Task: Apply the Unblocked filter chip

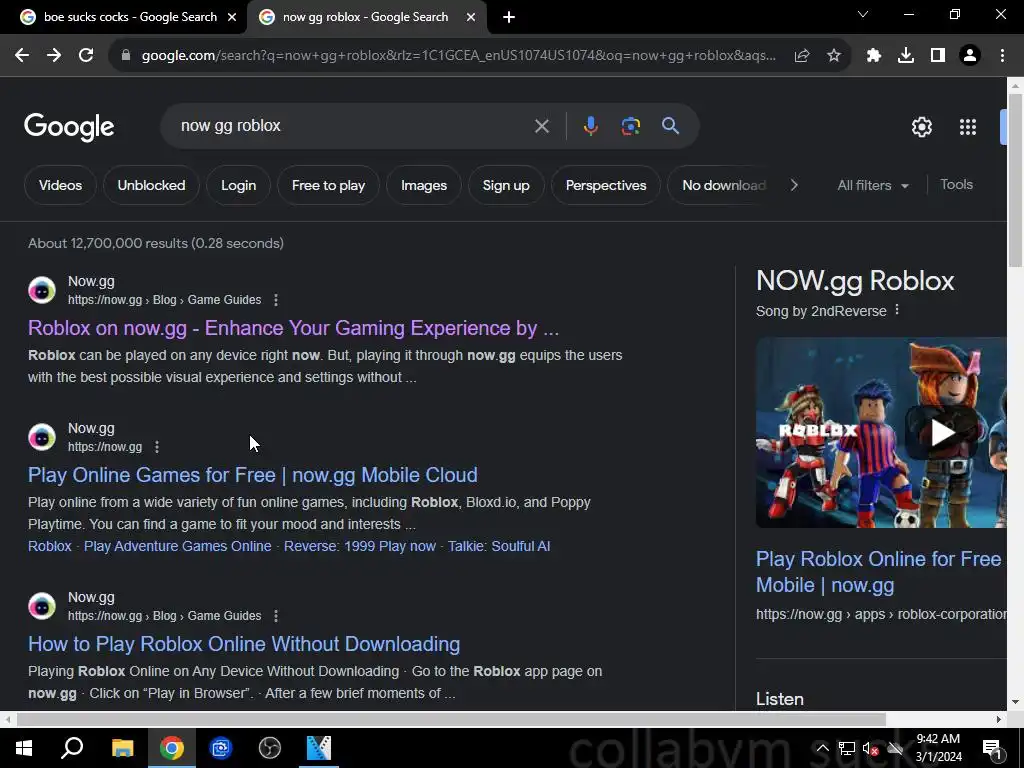Action: click(151, 185)
